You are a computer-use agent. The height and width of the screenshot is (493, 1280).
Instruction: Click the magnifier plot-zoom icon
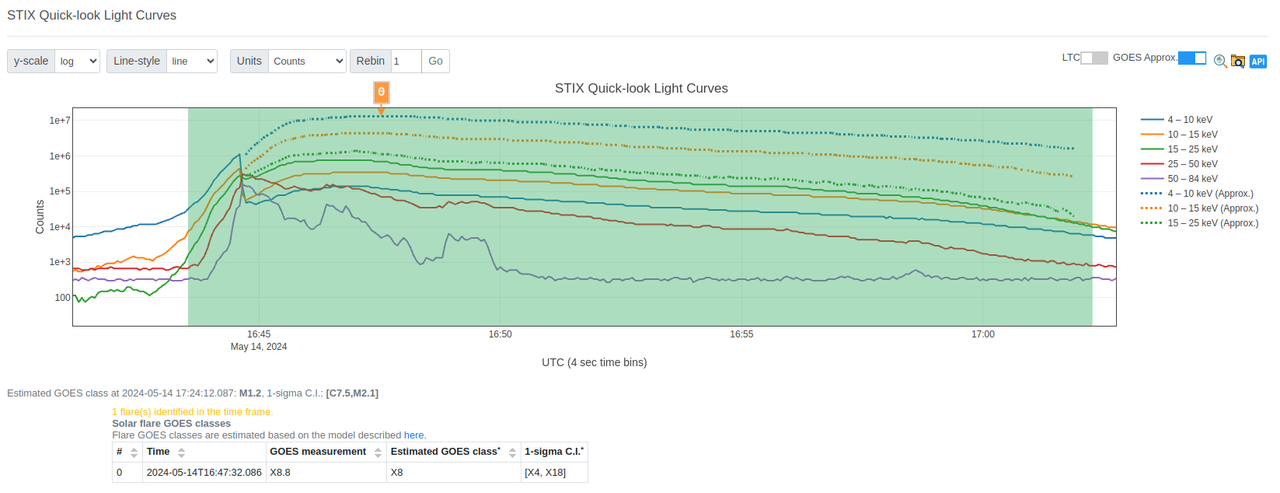1220,61
